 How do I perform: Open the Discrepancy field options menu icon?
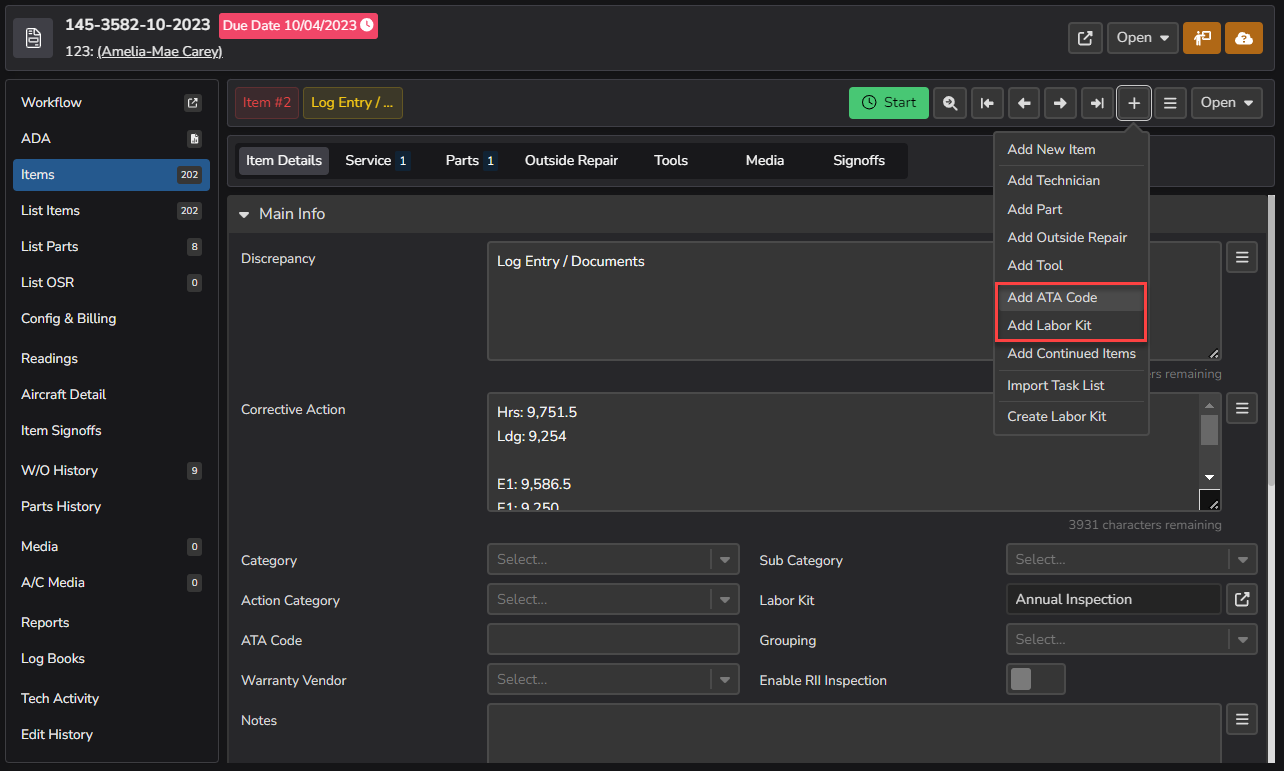coord(1241,257)
